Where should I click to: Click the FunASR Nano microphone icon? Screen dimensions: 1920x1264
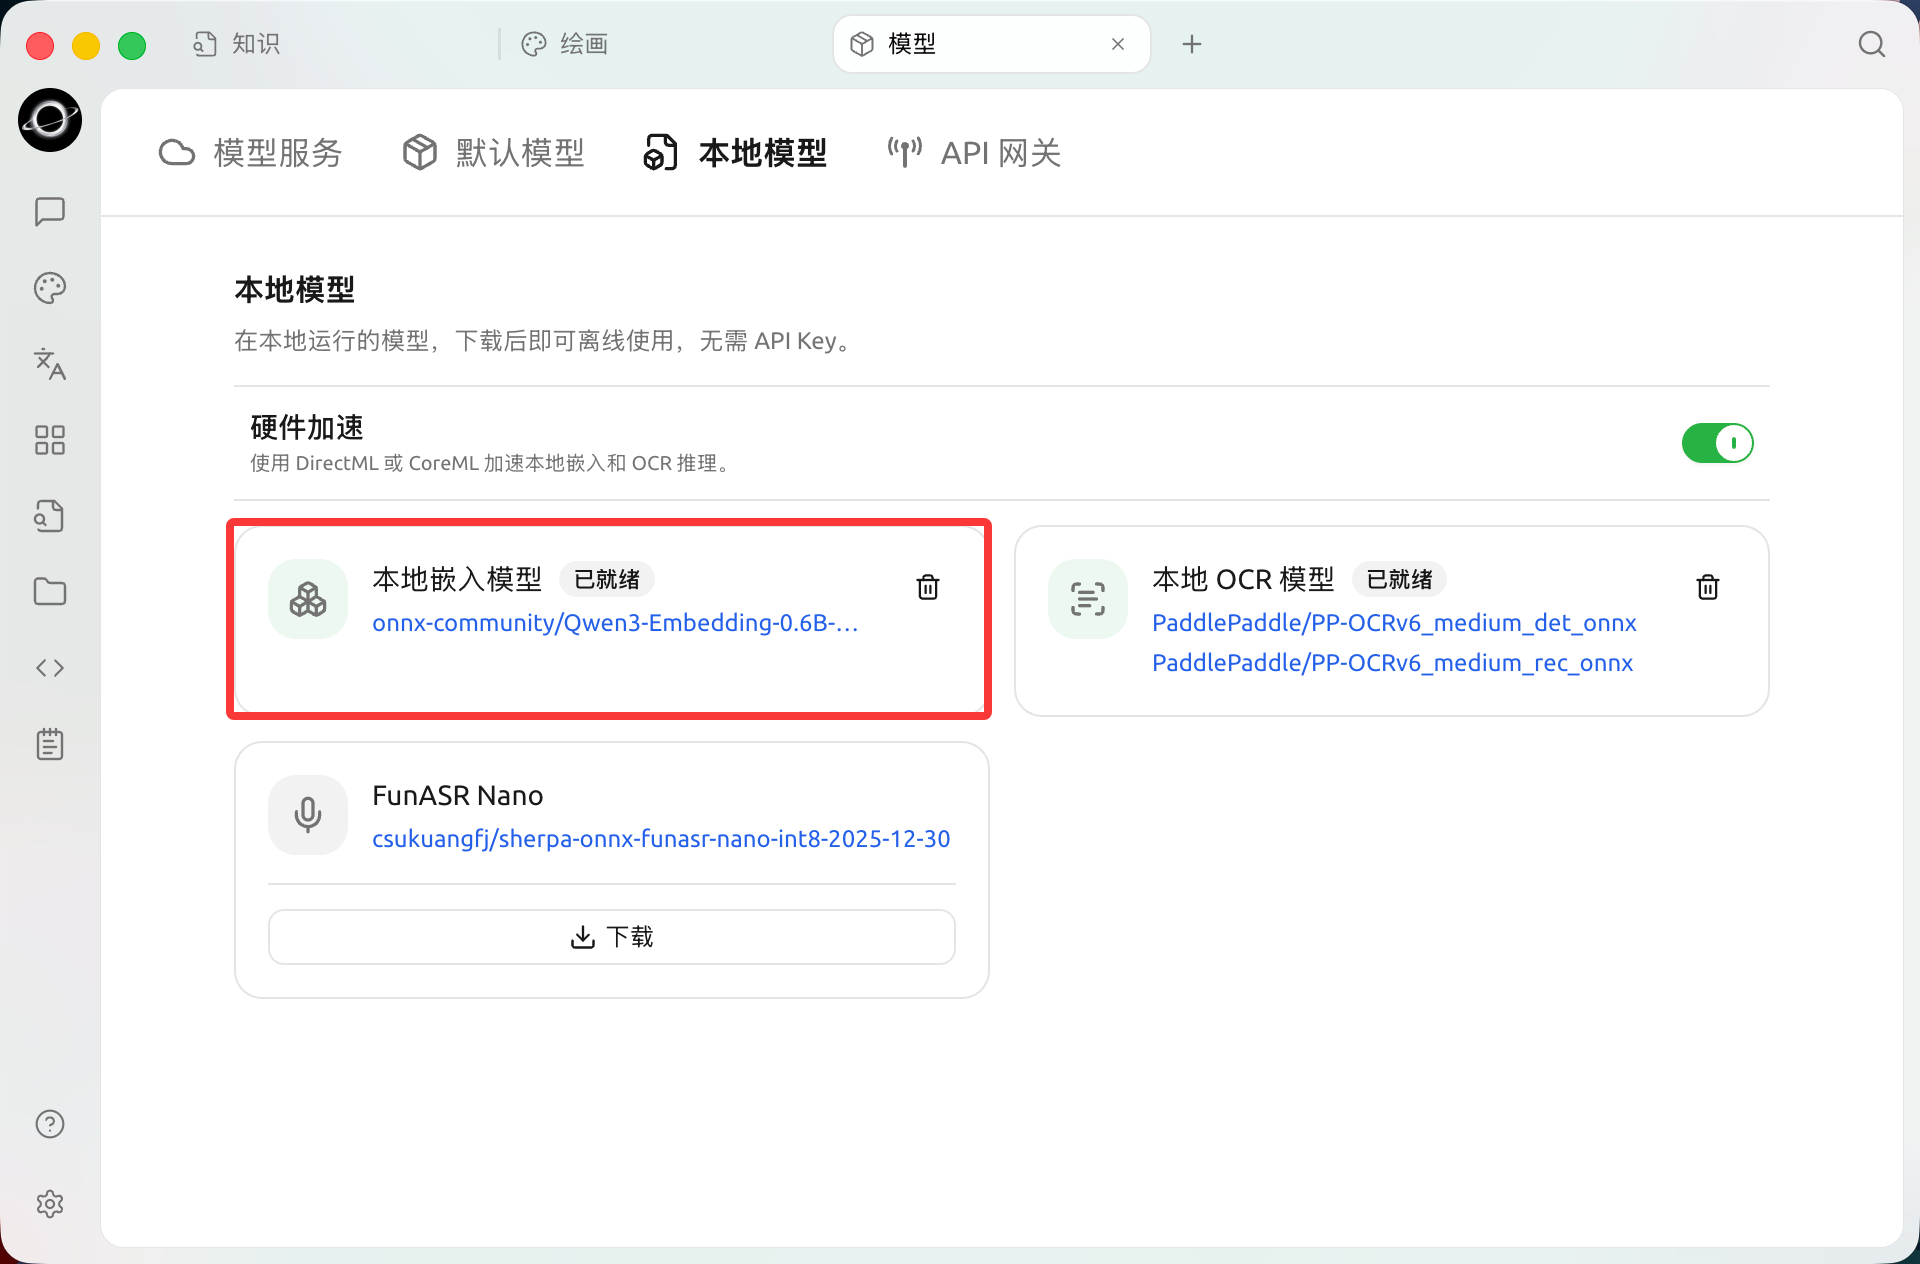click(308, 815)
